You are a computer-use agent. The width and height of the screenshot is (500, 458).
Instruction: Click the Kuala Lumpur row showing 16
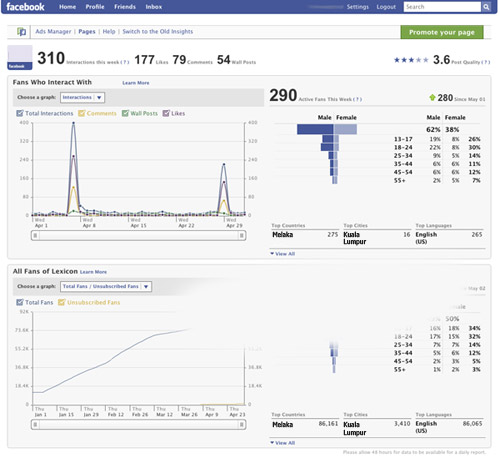(x=377, y=238)
